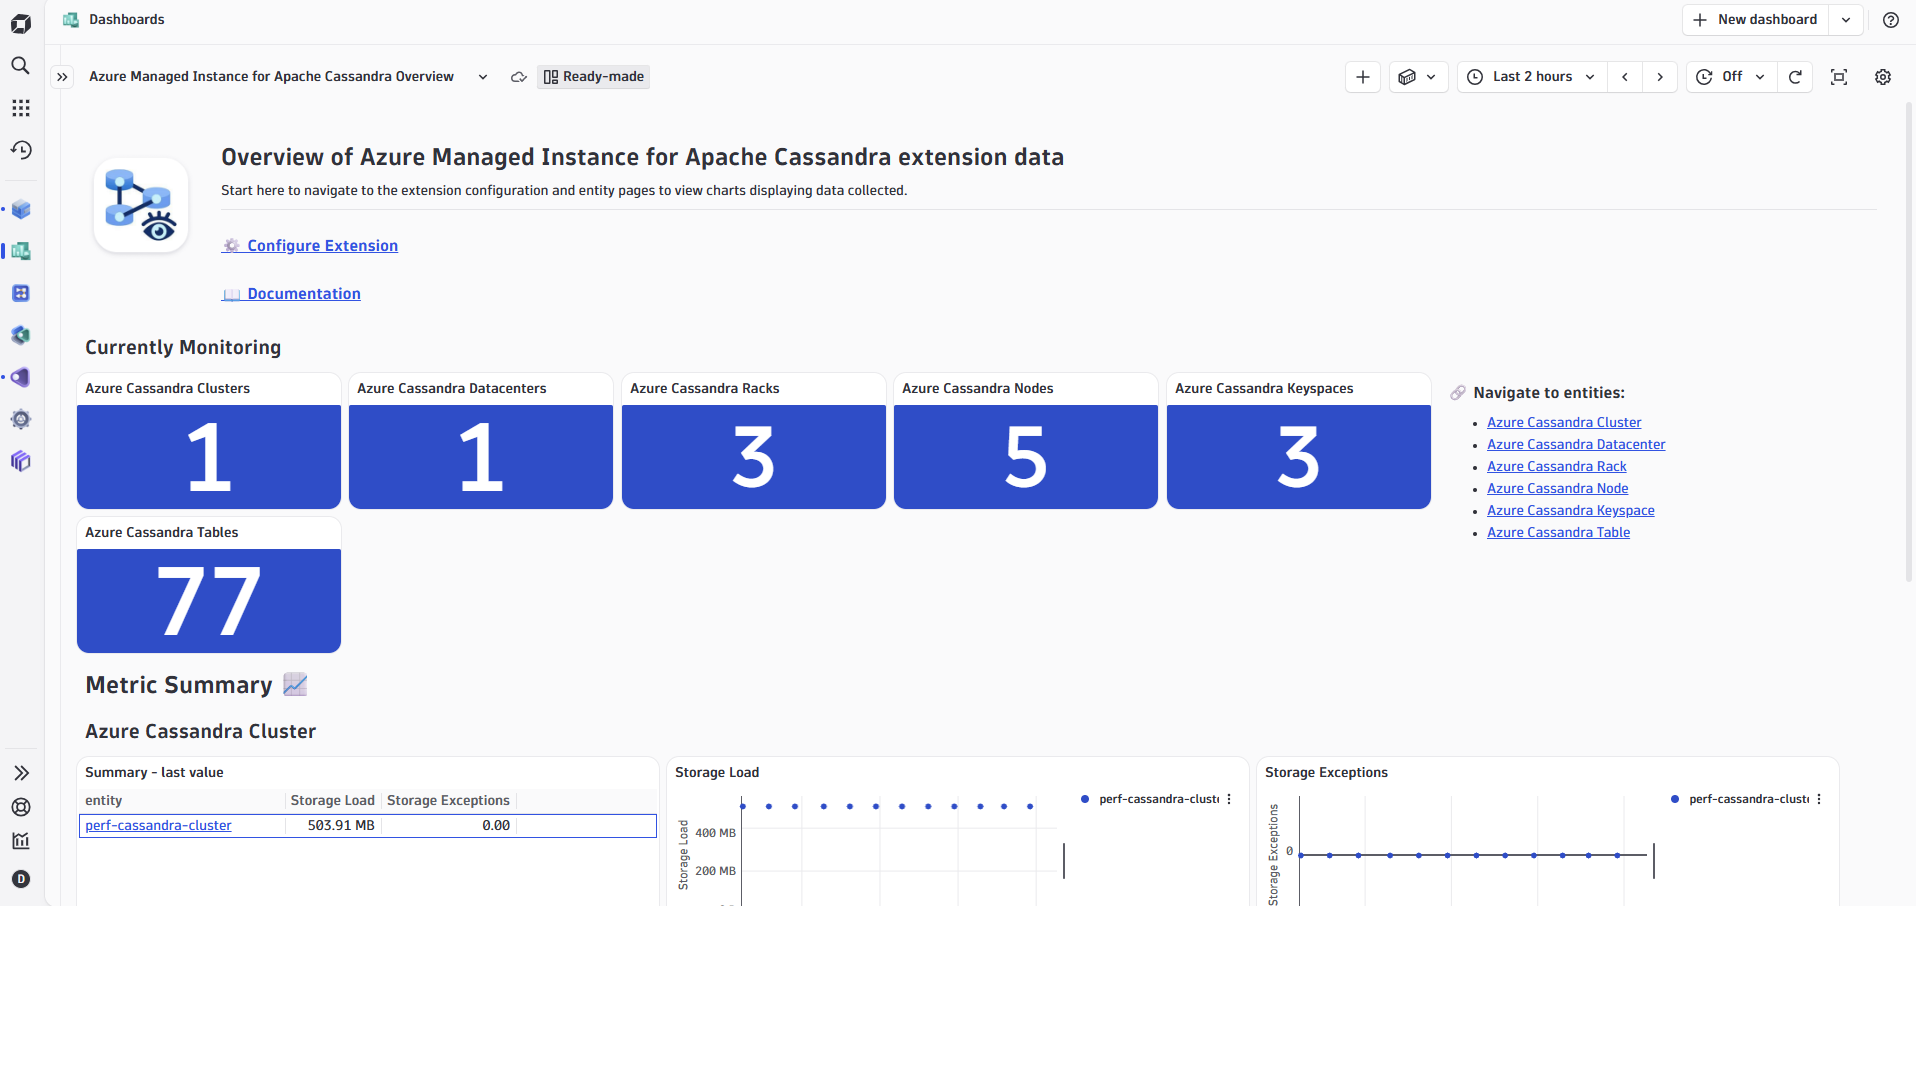Shift timeframe forward with right arrow
1920x1080 pixels.
coord(1660,77)
